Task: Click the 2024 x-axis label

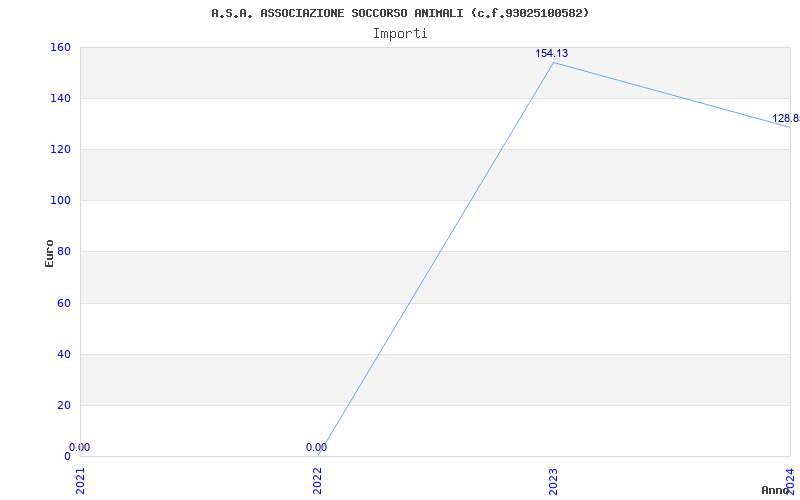Action: (x=790, y=480)
